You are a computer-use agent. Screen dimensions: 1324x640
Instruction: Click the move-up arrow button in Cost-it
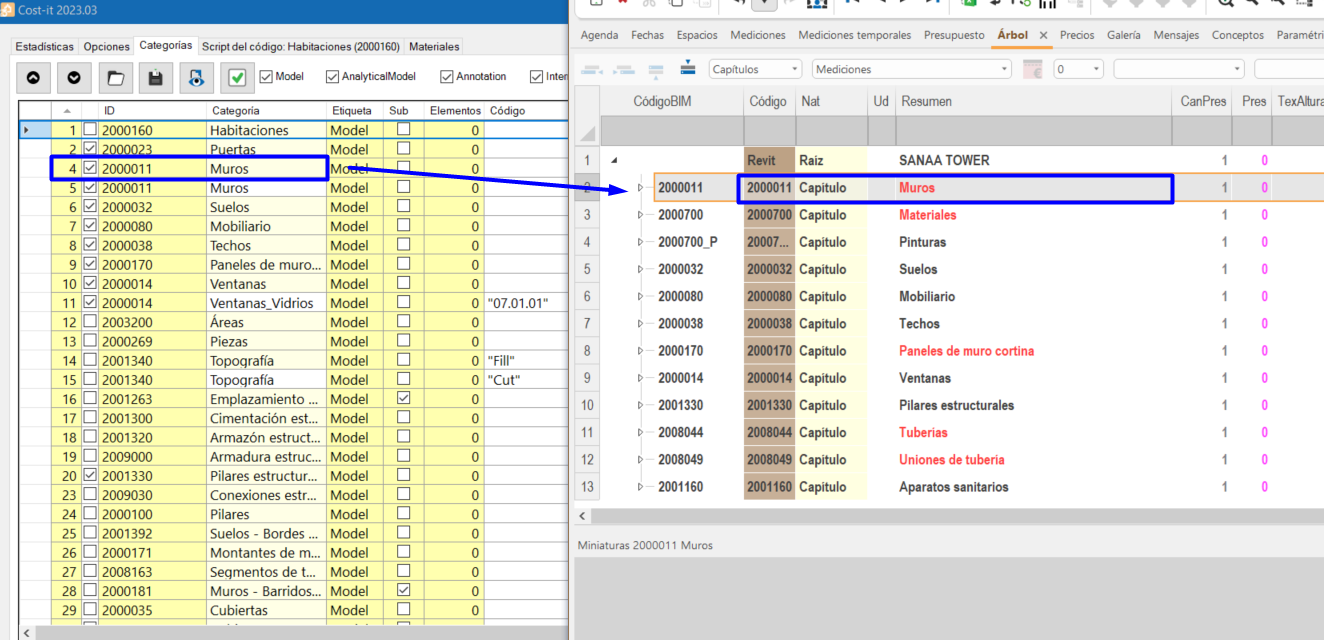pyautogui.click(x=33, y=77)
